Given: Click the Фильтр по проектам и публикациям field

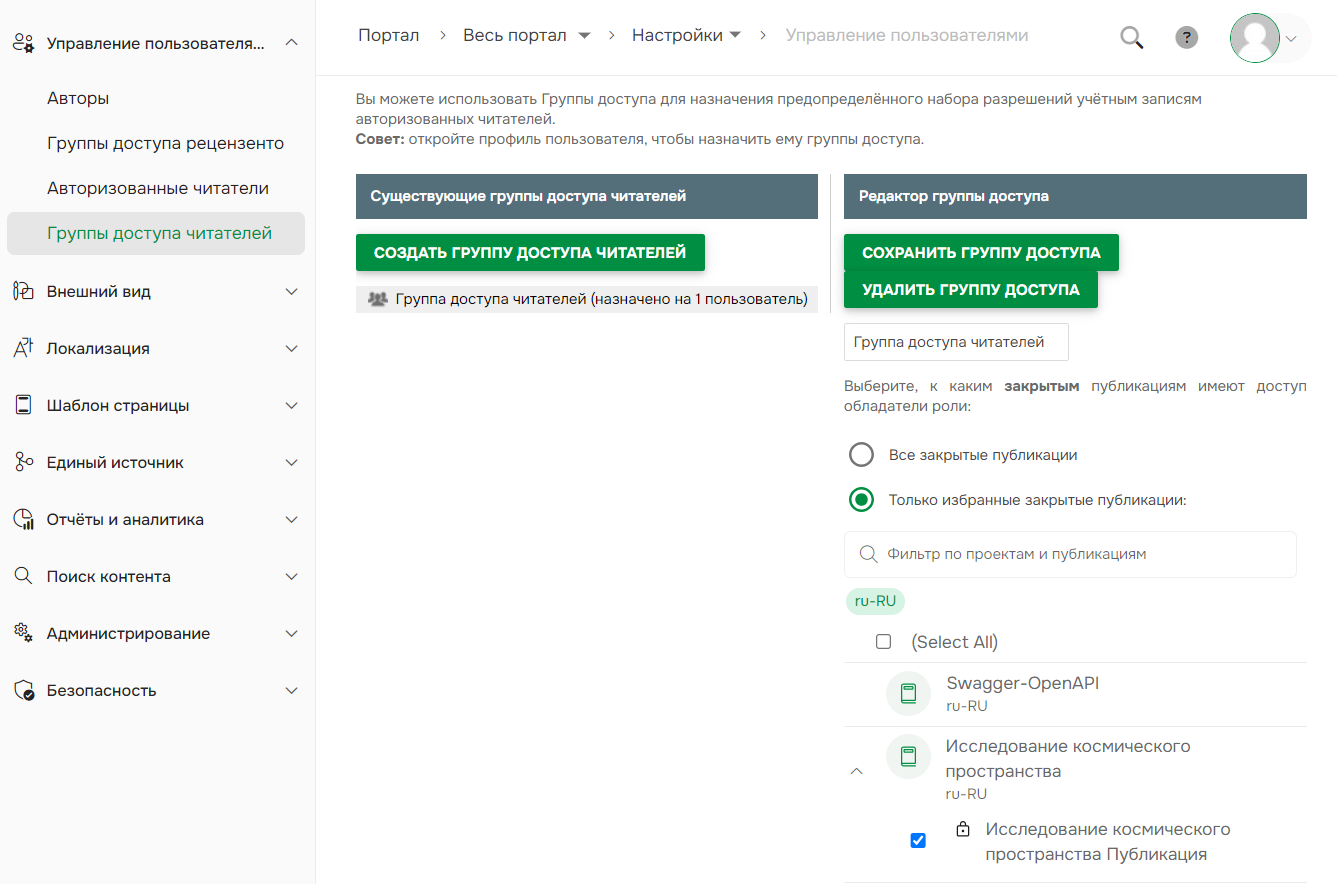Looking at the screenshot, I should (1069, 554).
